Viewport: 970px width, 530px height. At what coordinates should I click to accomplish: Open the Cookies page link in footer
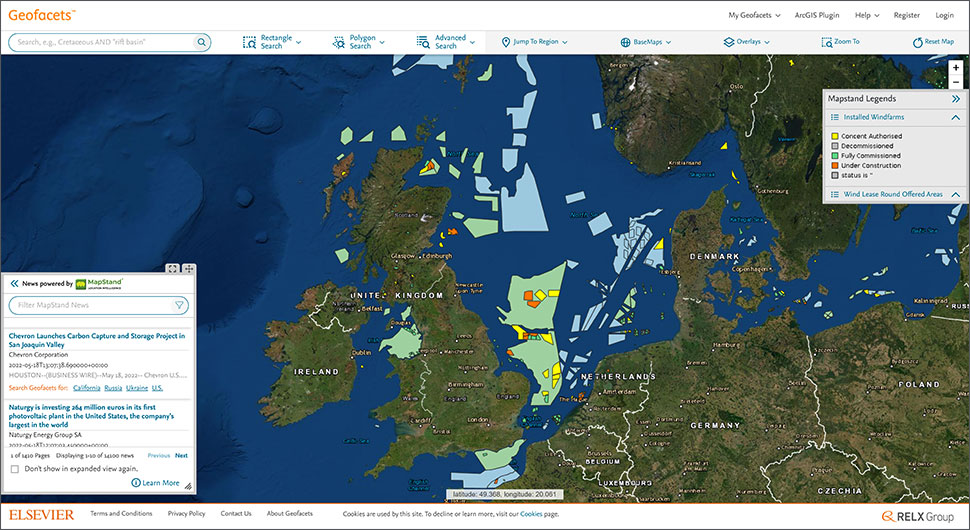(x=531, y=514)
